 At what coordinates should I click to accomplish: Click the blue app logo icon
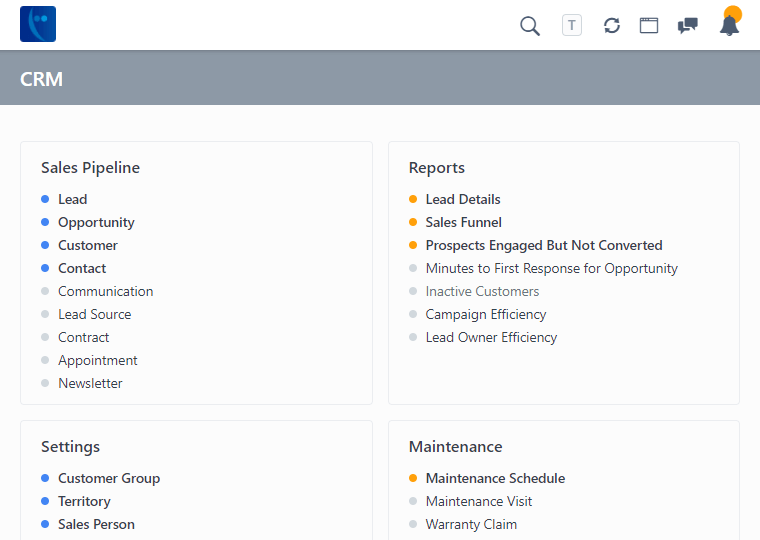pyautogui.click(x=38, y=24)
